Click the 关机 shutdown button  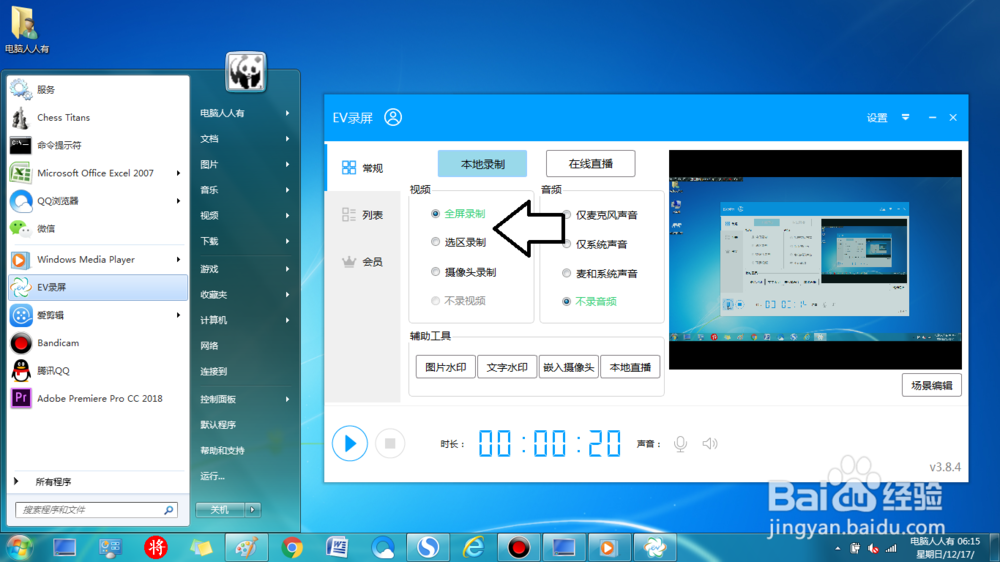point(220,510)
